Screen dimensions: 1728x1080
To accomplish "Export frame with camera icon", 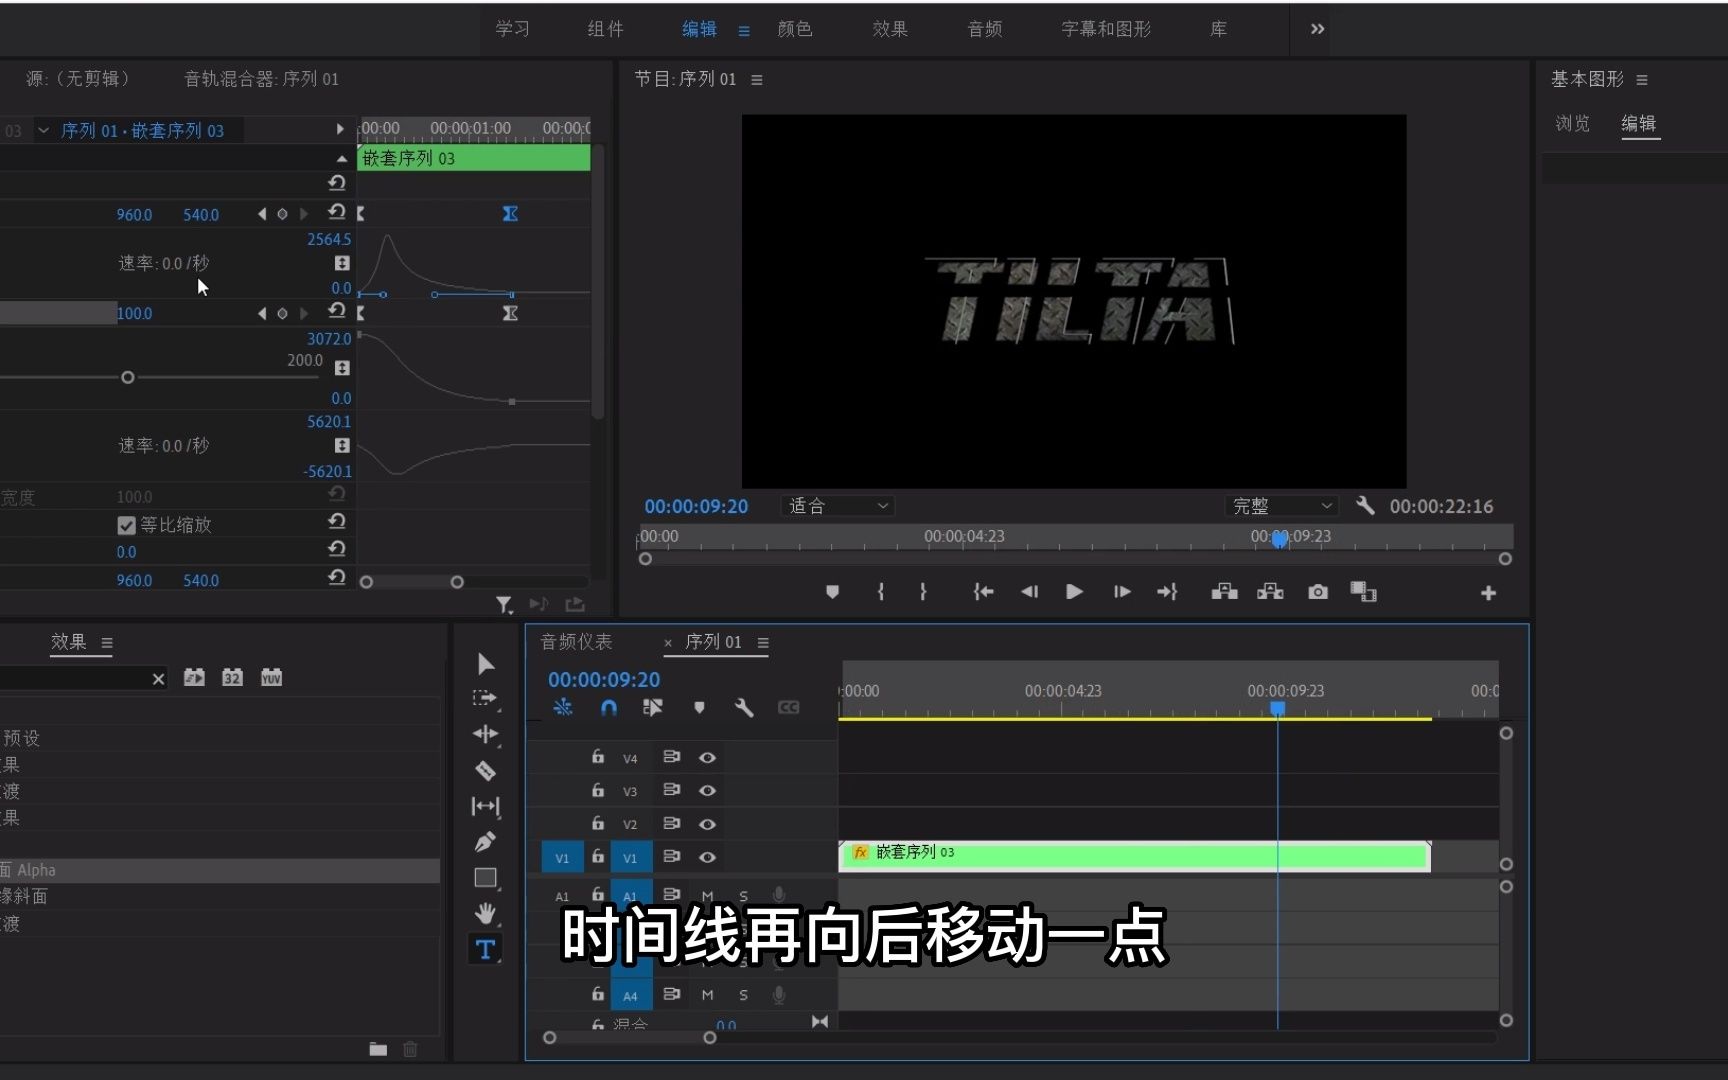I will [x=1318, y=592].
